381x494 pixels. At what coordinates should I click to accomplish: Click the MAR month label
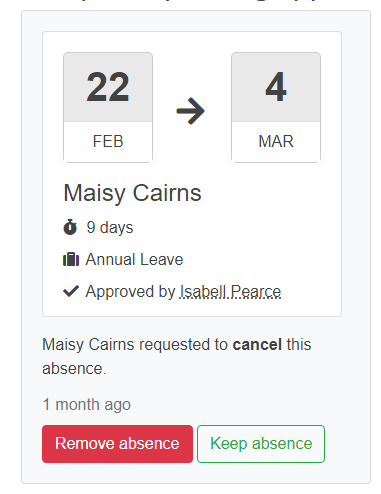[x=276, y=141]
